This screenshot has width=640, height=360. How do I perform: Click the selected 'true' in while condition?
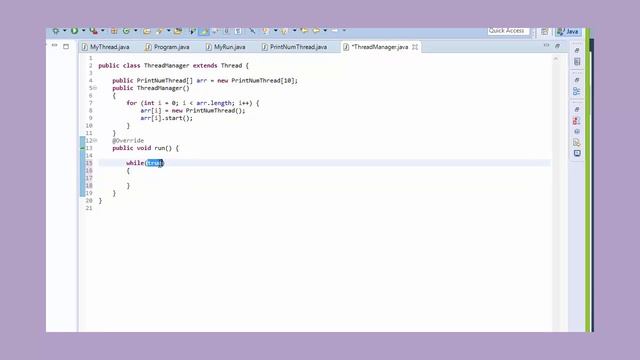point(155,163)
